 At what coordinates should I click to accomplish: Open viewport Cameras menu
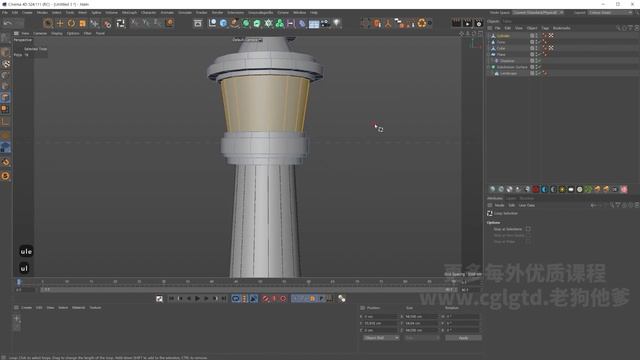(x=40, y=33)
